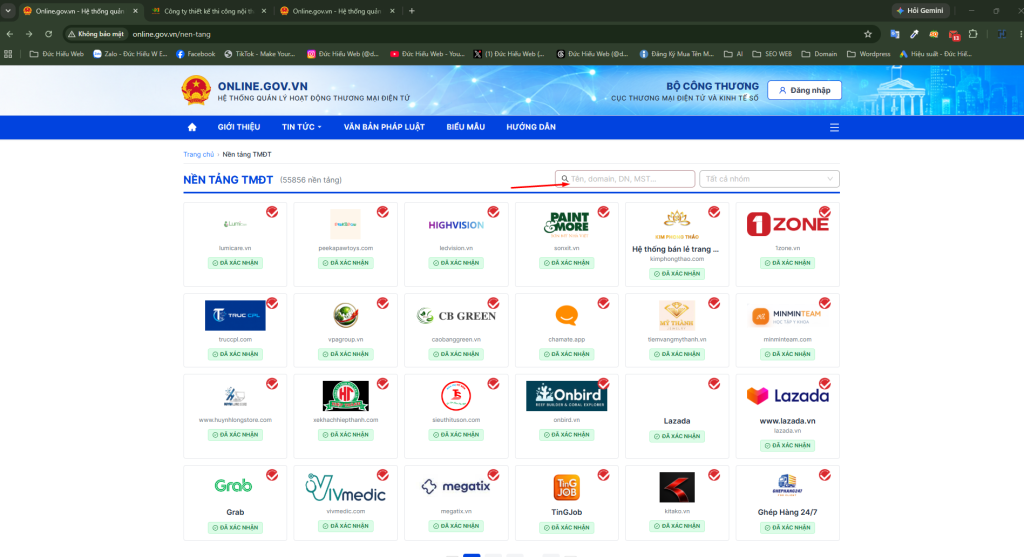Open the Zalo bookmark
Viewport: 1024px width, 557px height.
tap(130, 54)
